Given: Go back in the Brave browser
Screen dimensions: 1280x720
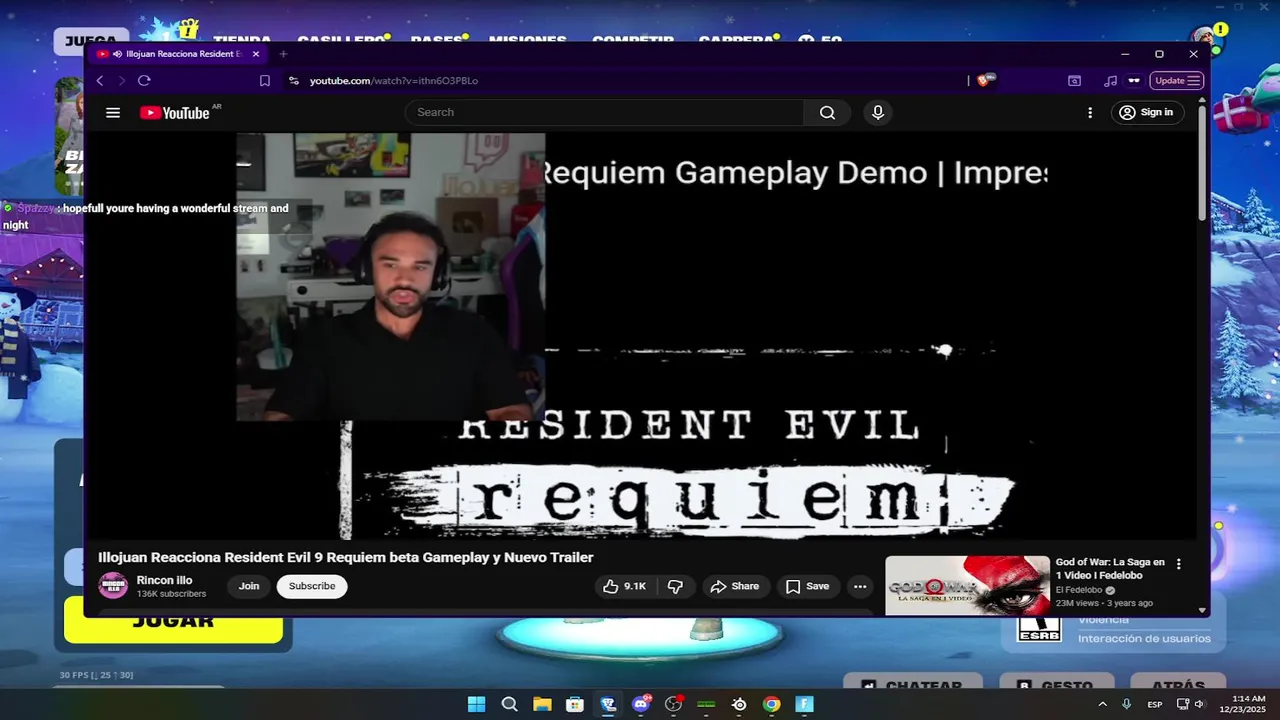Looking at the screenshot, I should [99, 81].
